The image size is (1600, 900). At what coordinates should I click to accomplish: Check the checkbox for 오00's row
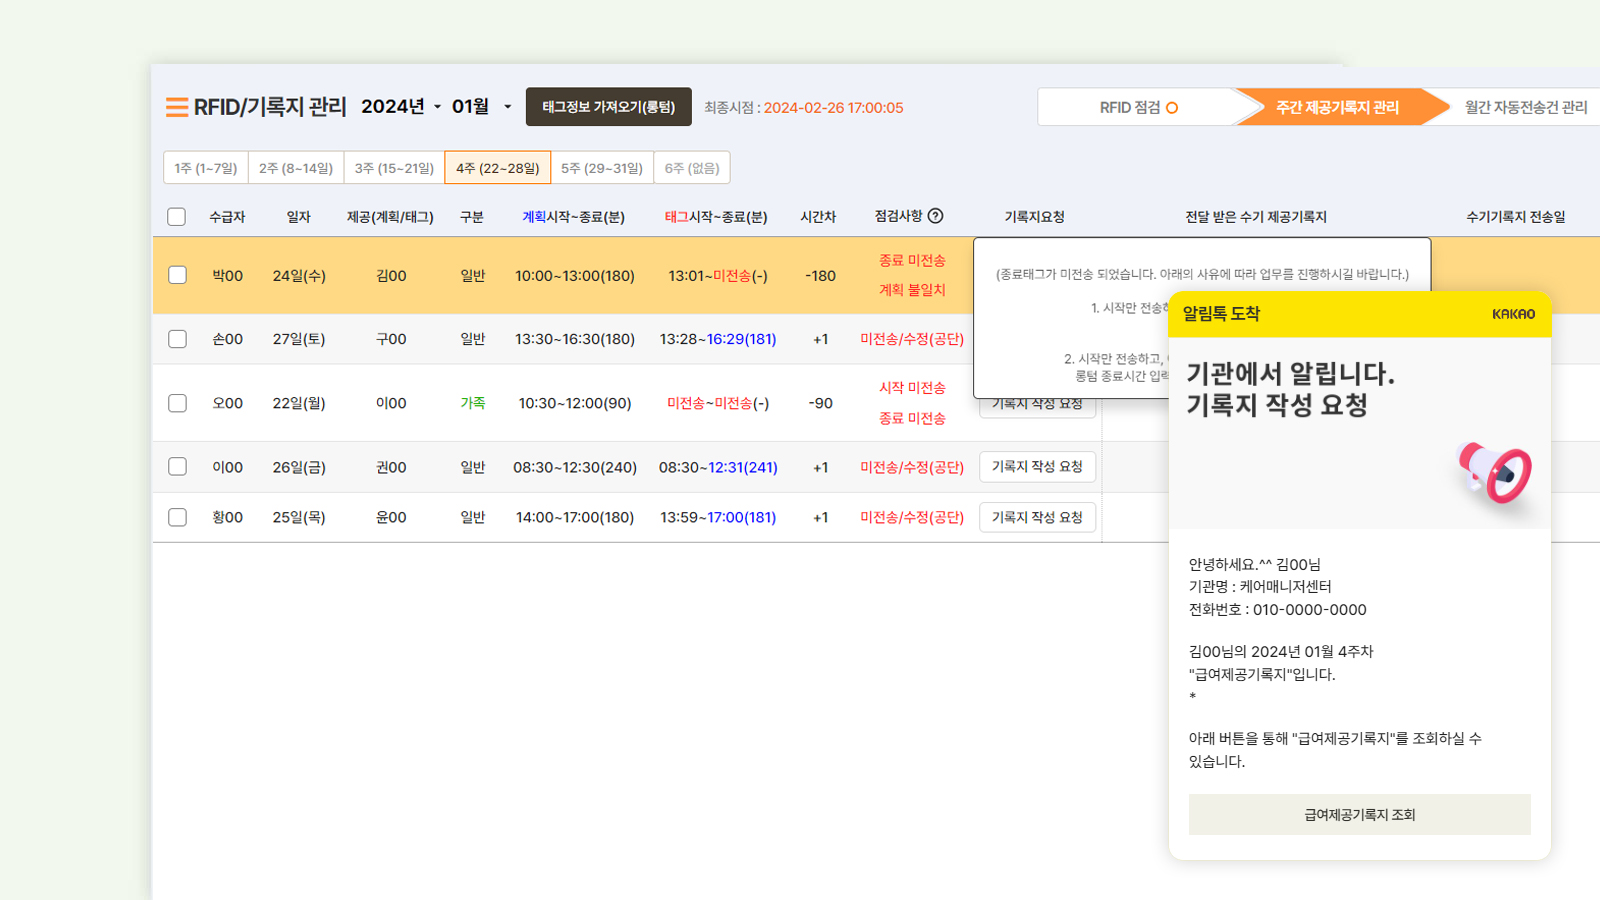(177, 403)
